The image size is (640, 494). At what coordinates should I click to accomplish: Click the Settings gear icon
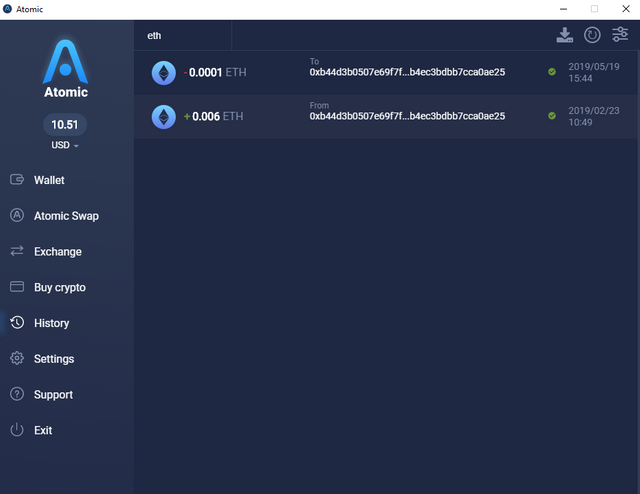tap(17, 358)
